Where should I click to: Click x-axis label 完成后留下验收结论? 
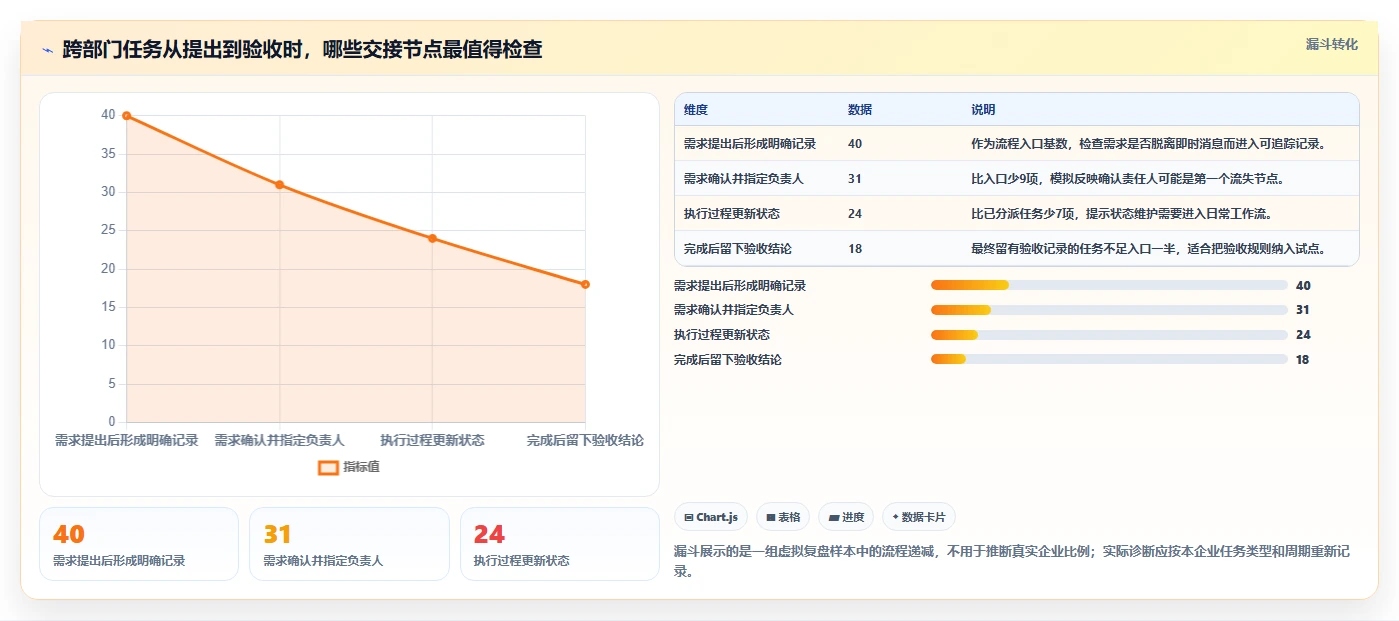coord(585,440)
